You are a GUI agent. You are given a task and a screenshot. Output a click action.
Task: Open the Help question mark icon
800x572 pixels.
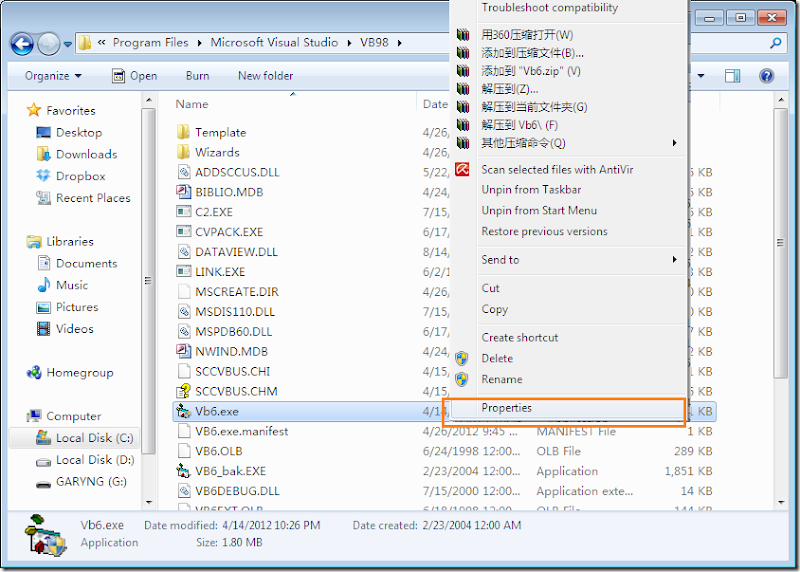pyautogui.click(x=766, y=76)
